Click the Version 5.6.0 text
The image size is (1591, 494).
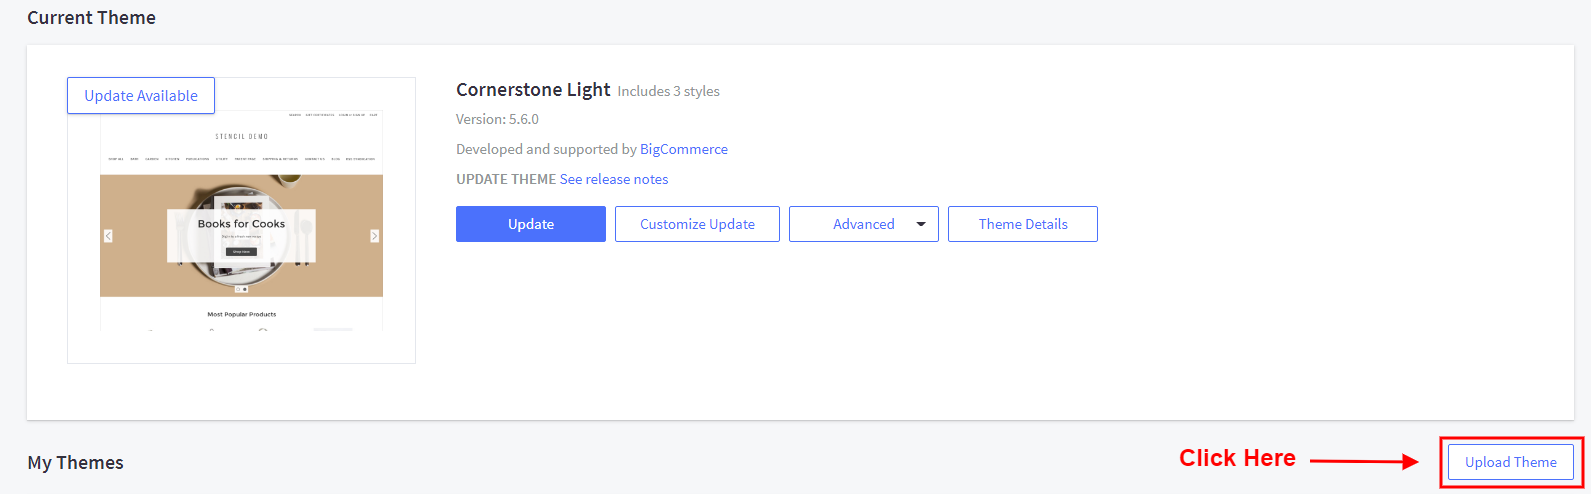497,119
